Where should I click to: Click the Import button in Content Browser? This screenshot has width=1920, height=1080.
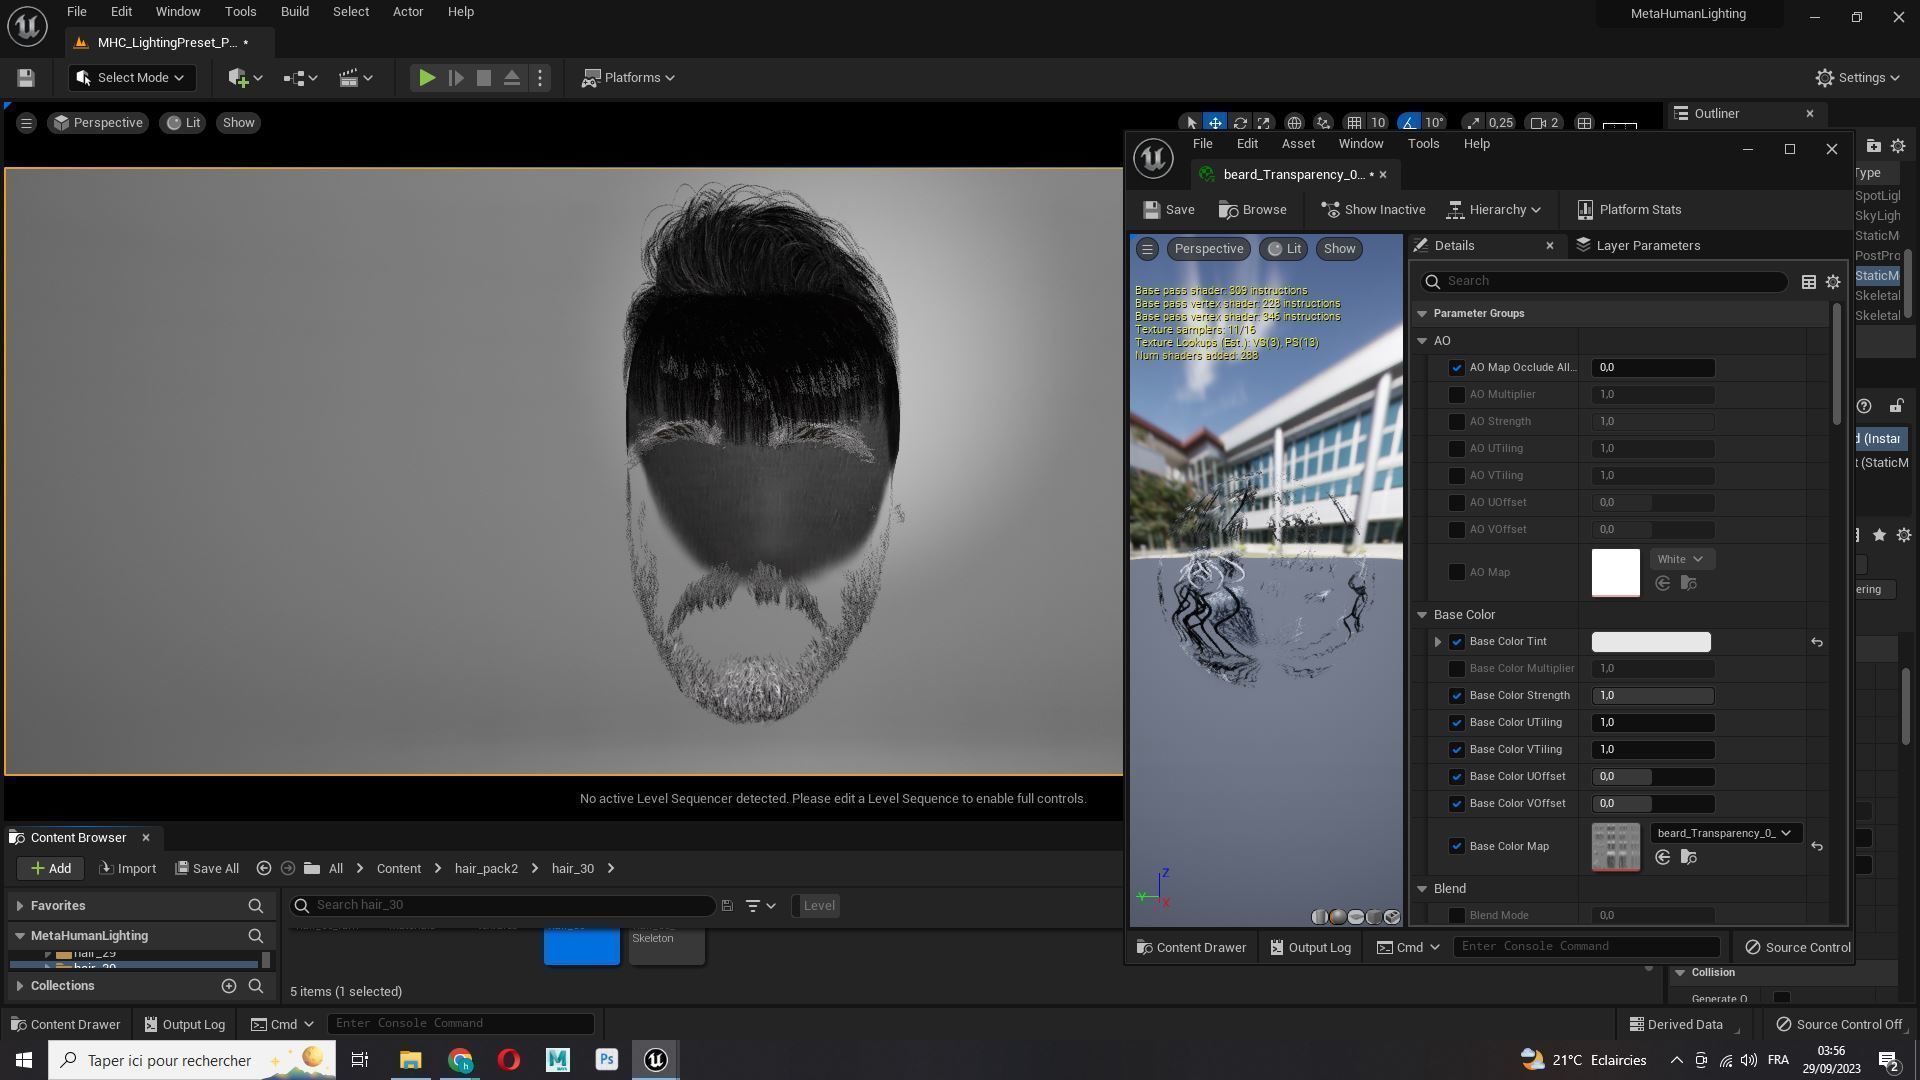pyautogui.click(x=127, y=868)
